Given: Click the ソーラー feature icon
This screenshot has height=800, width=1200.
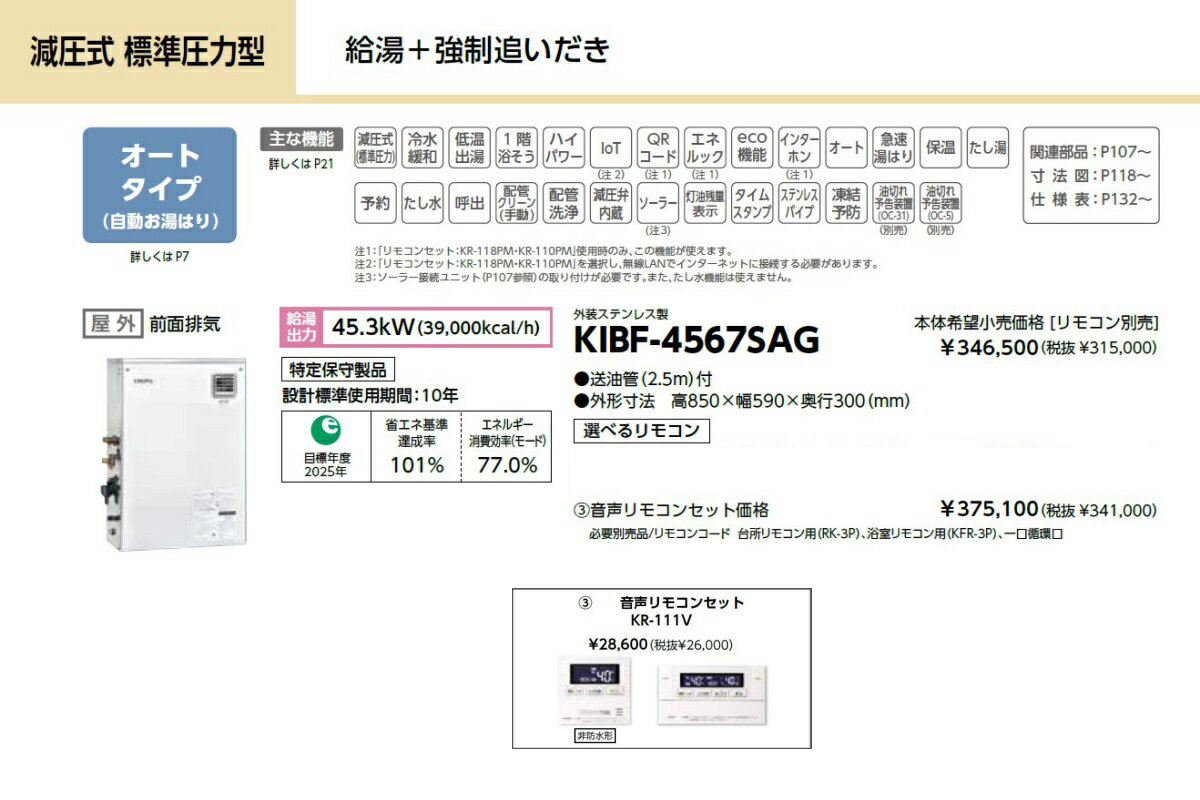Looking at the screenshot, I should pos(657,202).
